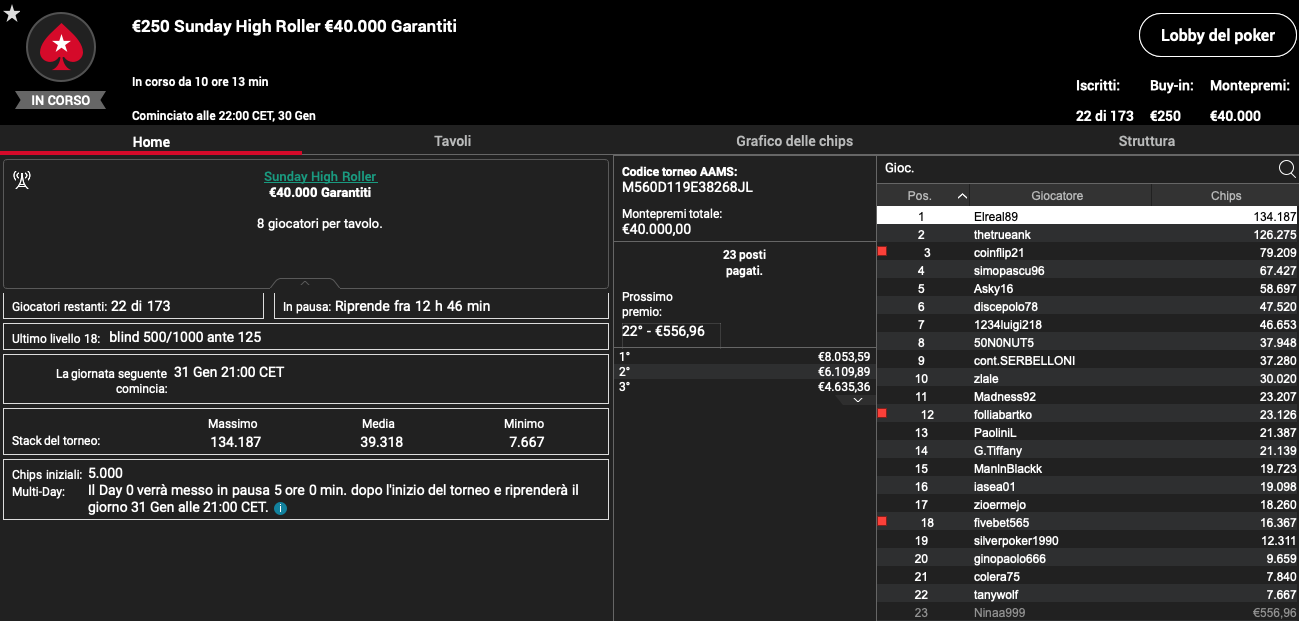1299x621 pixels.
Task: Select player cont.SERBELLONI
Action: click(x=1087, y=360)
